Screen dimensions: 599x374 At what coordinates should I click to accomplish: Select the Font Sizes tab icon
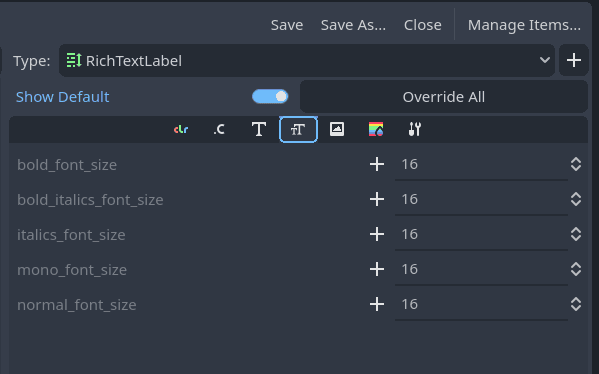tap(298, 130)
